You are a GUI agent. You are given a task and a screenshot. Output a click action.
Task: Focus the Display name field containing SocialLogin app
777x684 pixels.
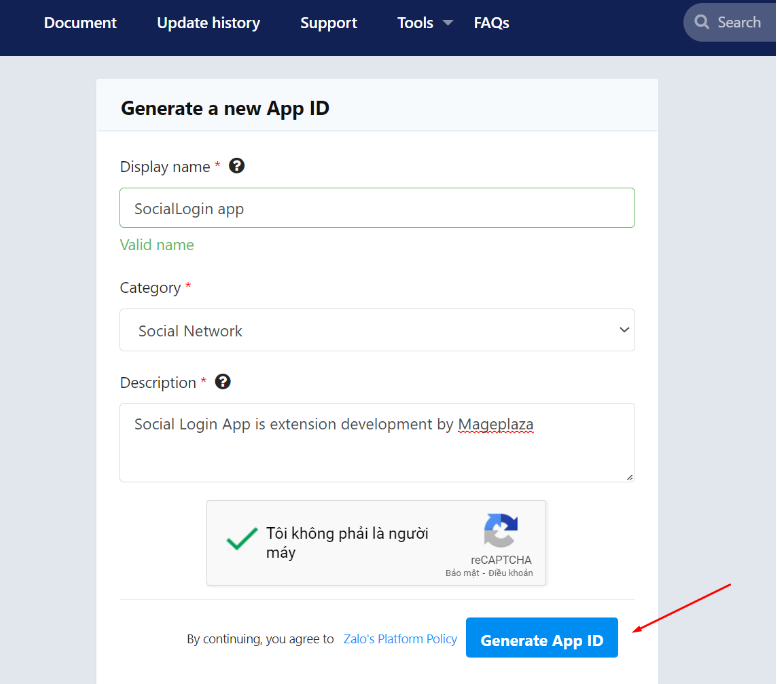(x=376, y=208)
